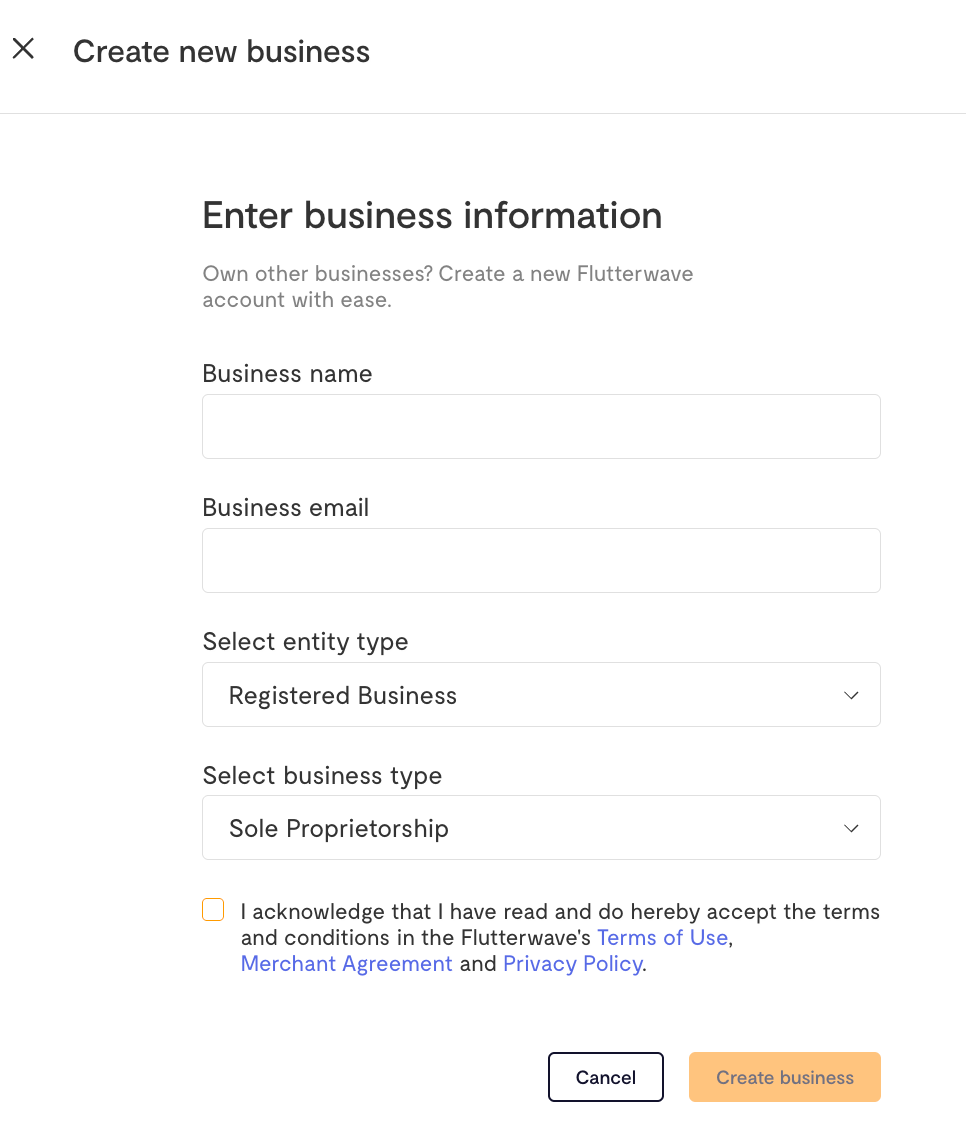
Task: Click the Select business type label
Action: (x=322, y=776)
